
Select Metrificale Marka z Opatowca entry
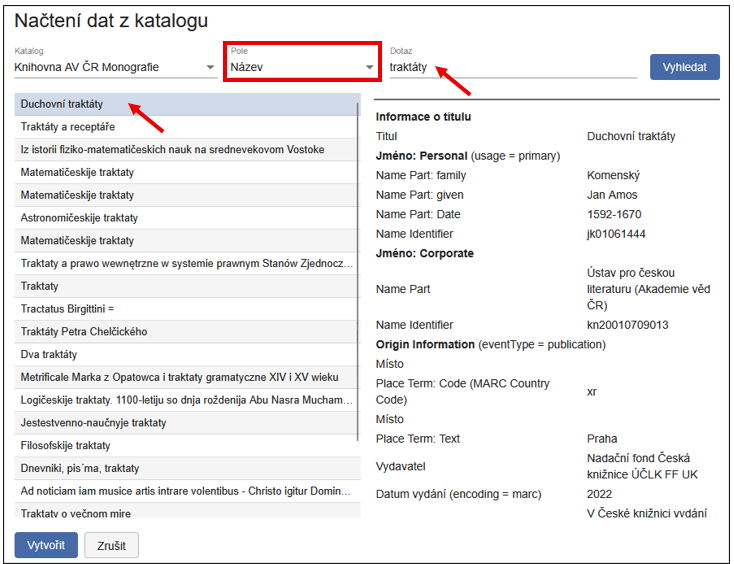186,378
